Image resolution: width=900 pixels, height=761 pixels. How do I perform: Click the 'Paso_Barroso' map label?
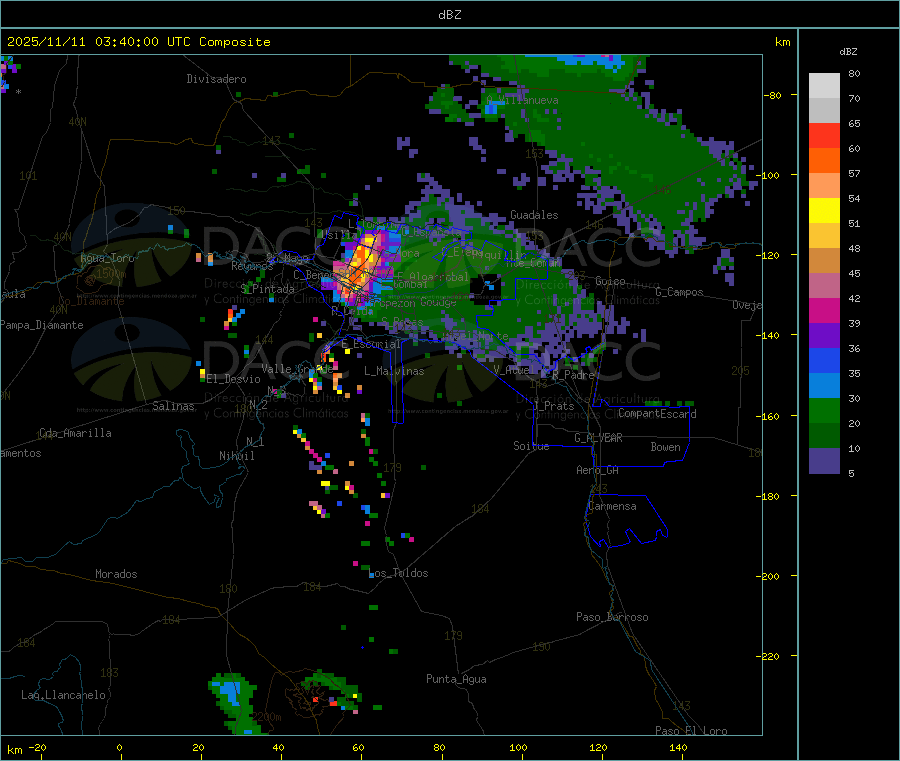click(x=612, y=618)
